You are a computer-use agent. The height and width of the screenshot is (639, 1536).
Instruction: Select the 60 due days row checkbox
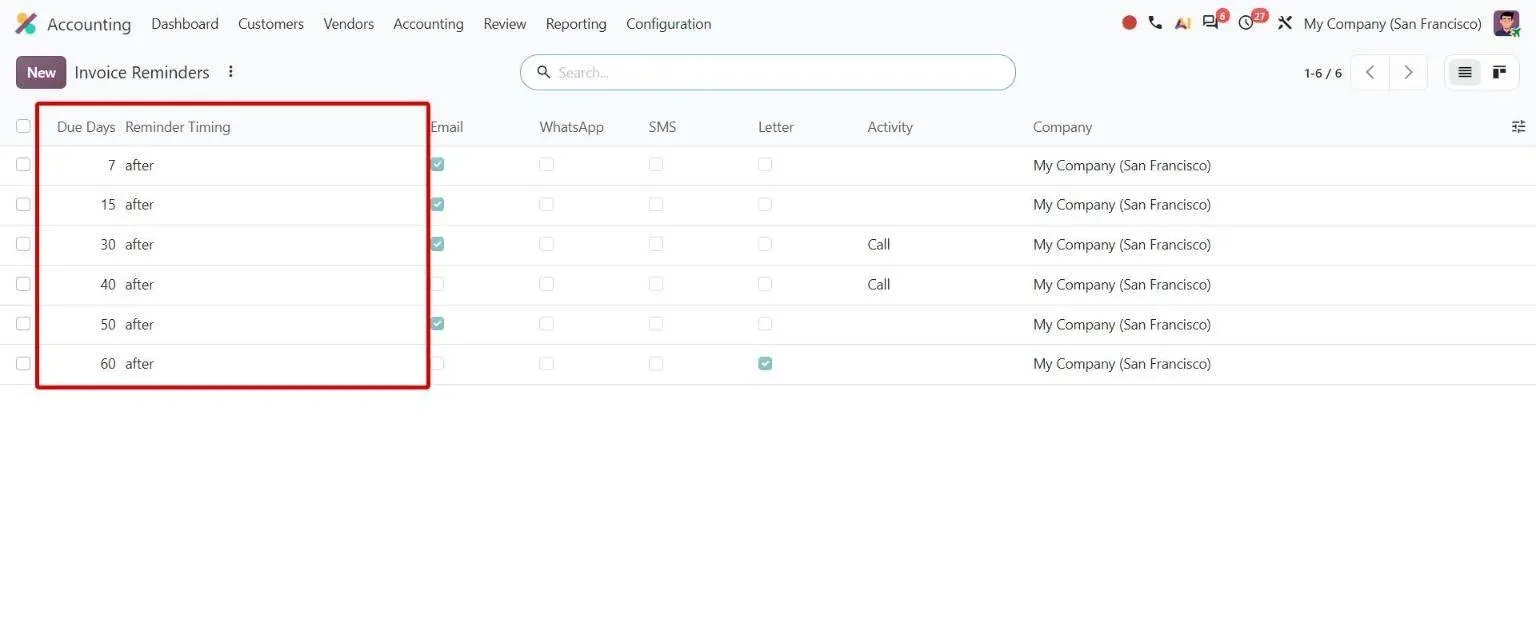pos(23,364)
